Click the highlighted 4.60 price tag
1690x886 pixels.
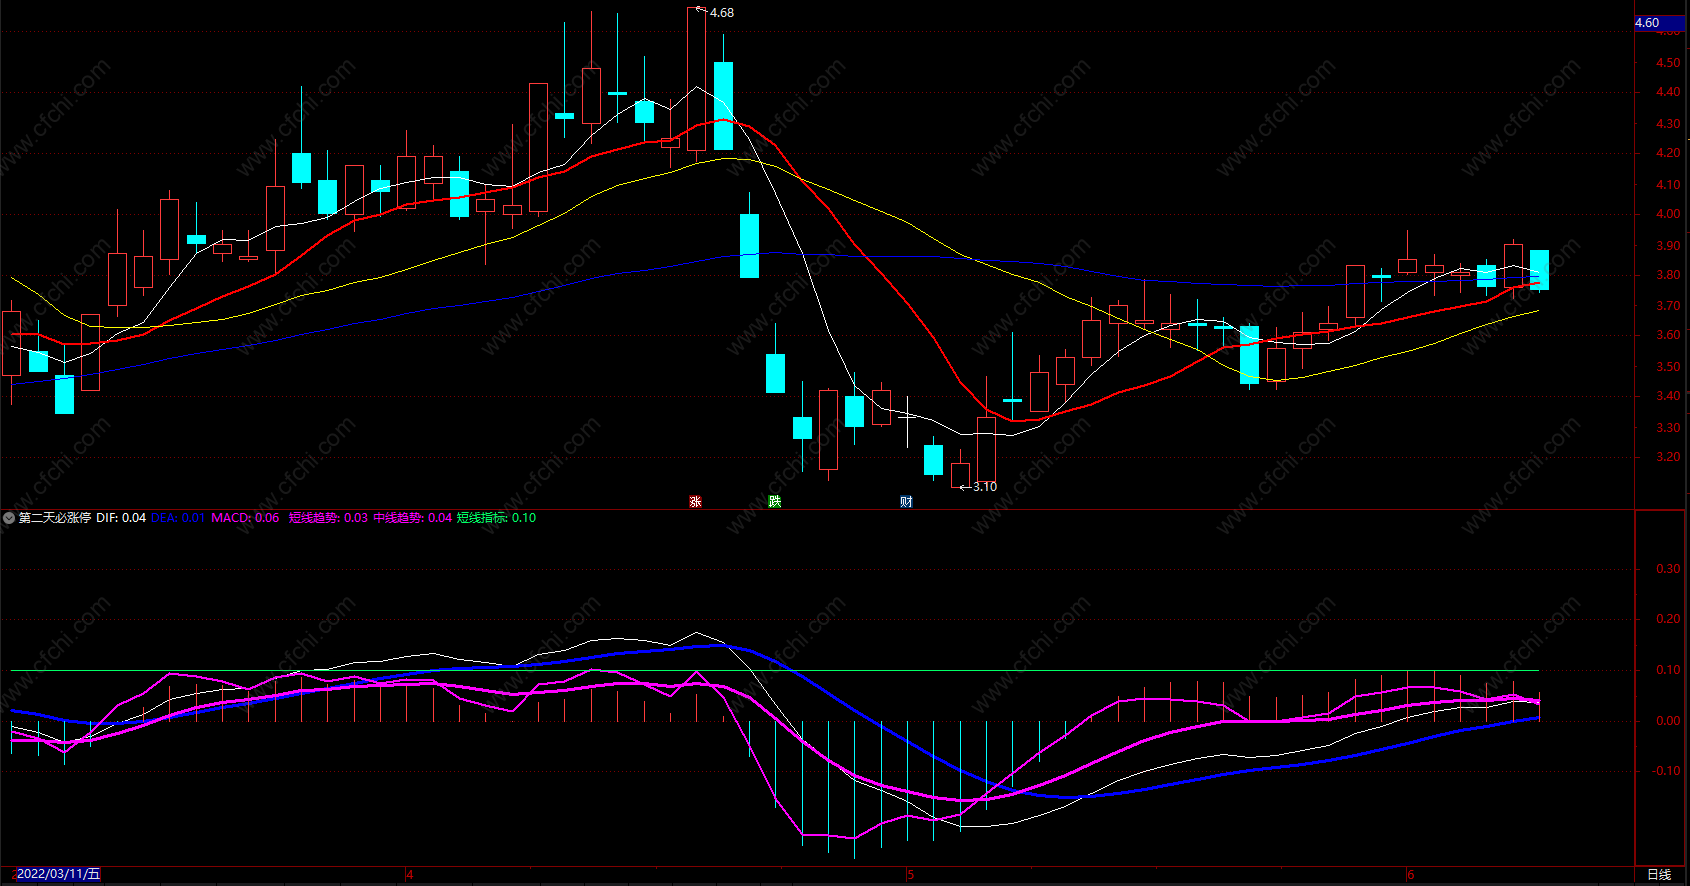pyautogui.click(x=1660, y=22)
